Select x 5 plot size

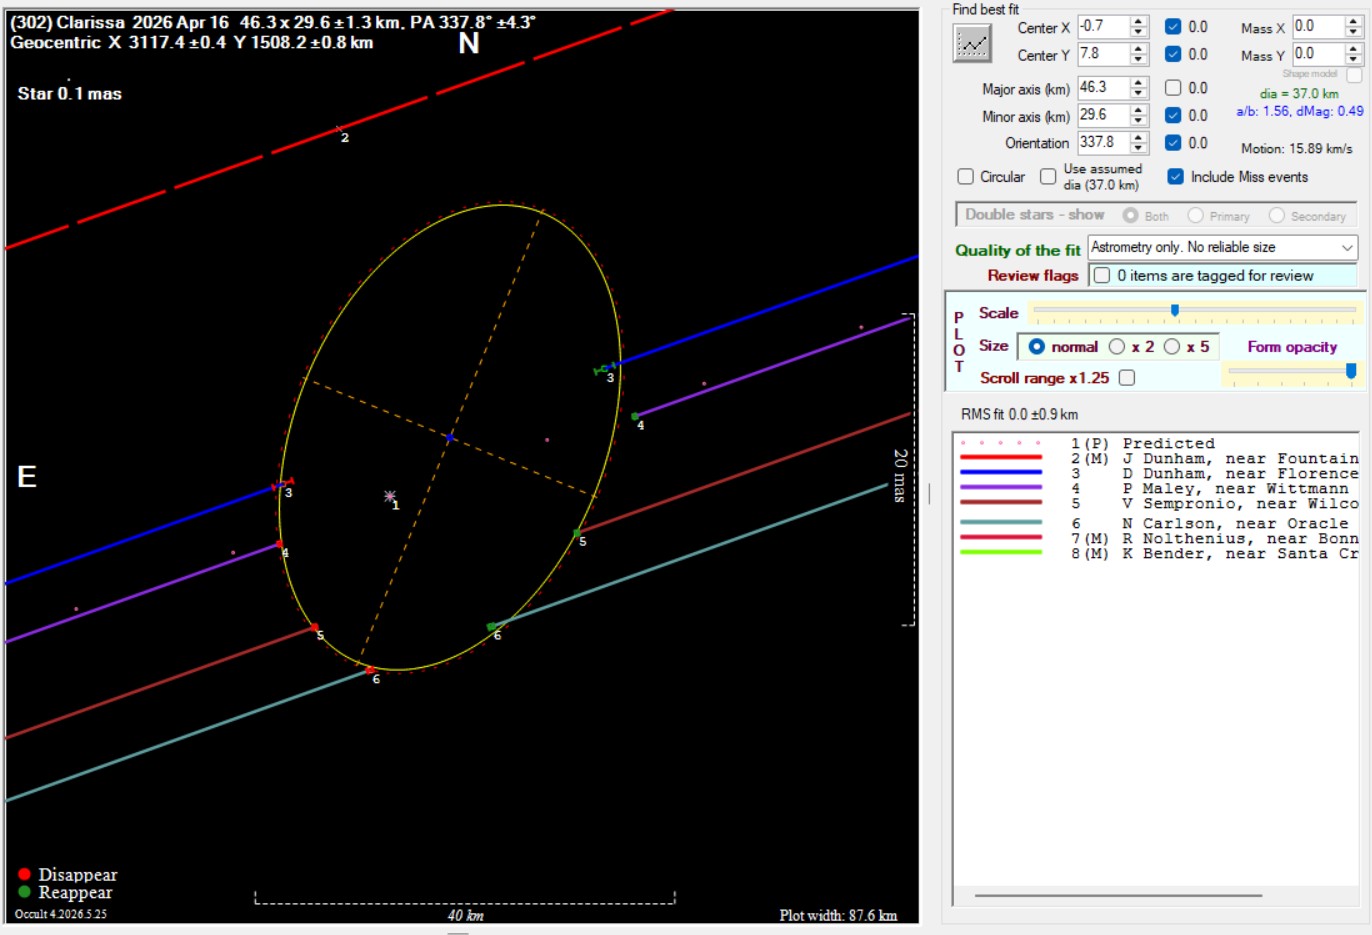(x=1172, y=347)
